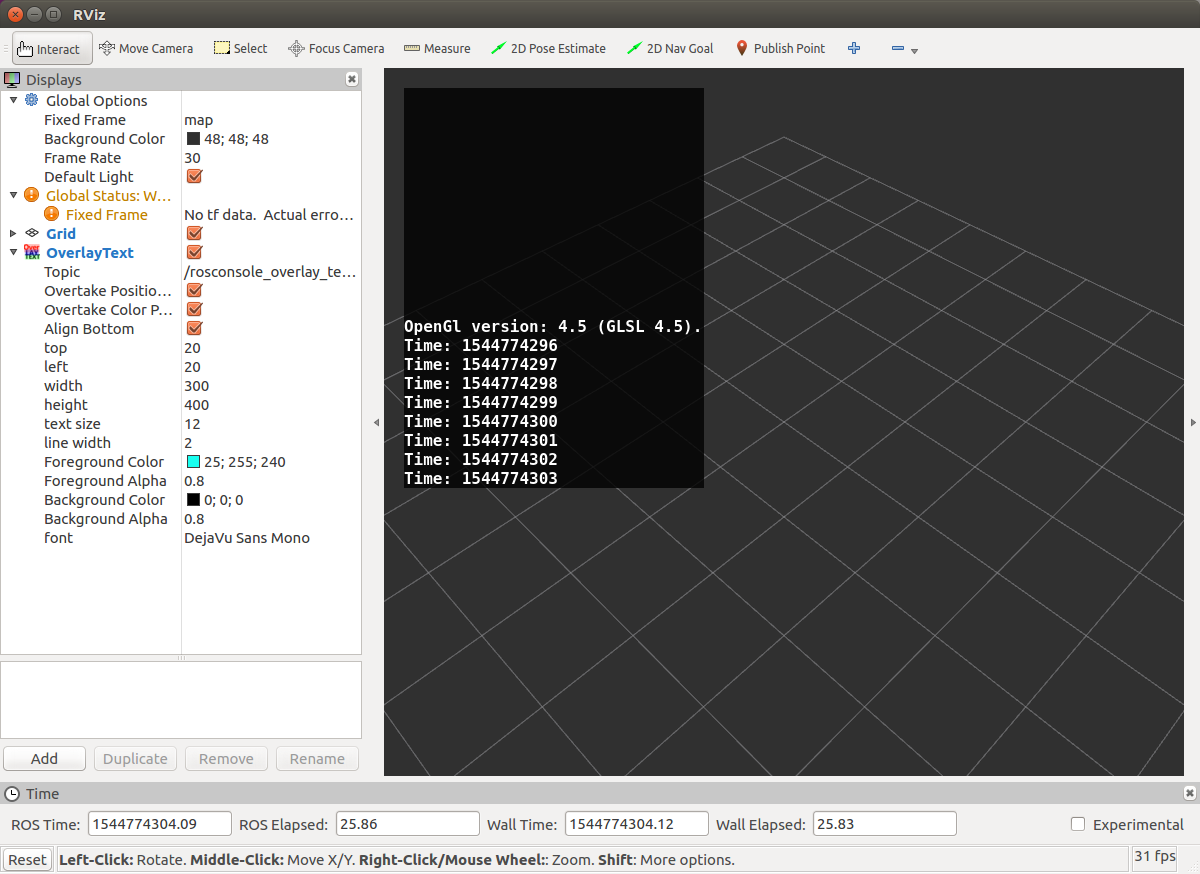This screenshot has height=874, width=1200.
Task: Activate the Select tool
Action: [x=240, y=48]
